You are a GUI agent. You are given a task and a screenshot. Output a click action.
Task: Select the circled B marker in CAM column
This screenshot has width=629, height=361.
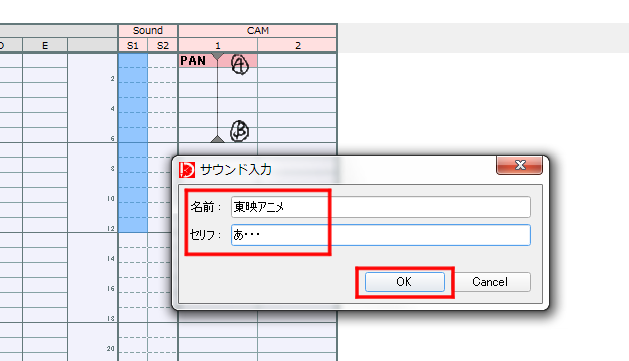239,131
